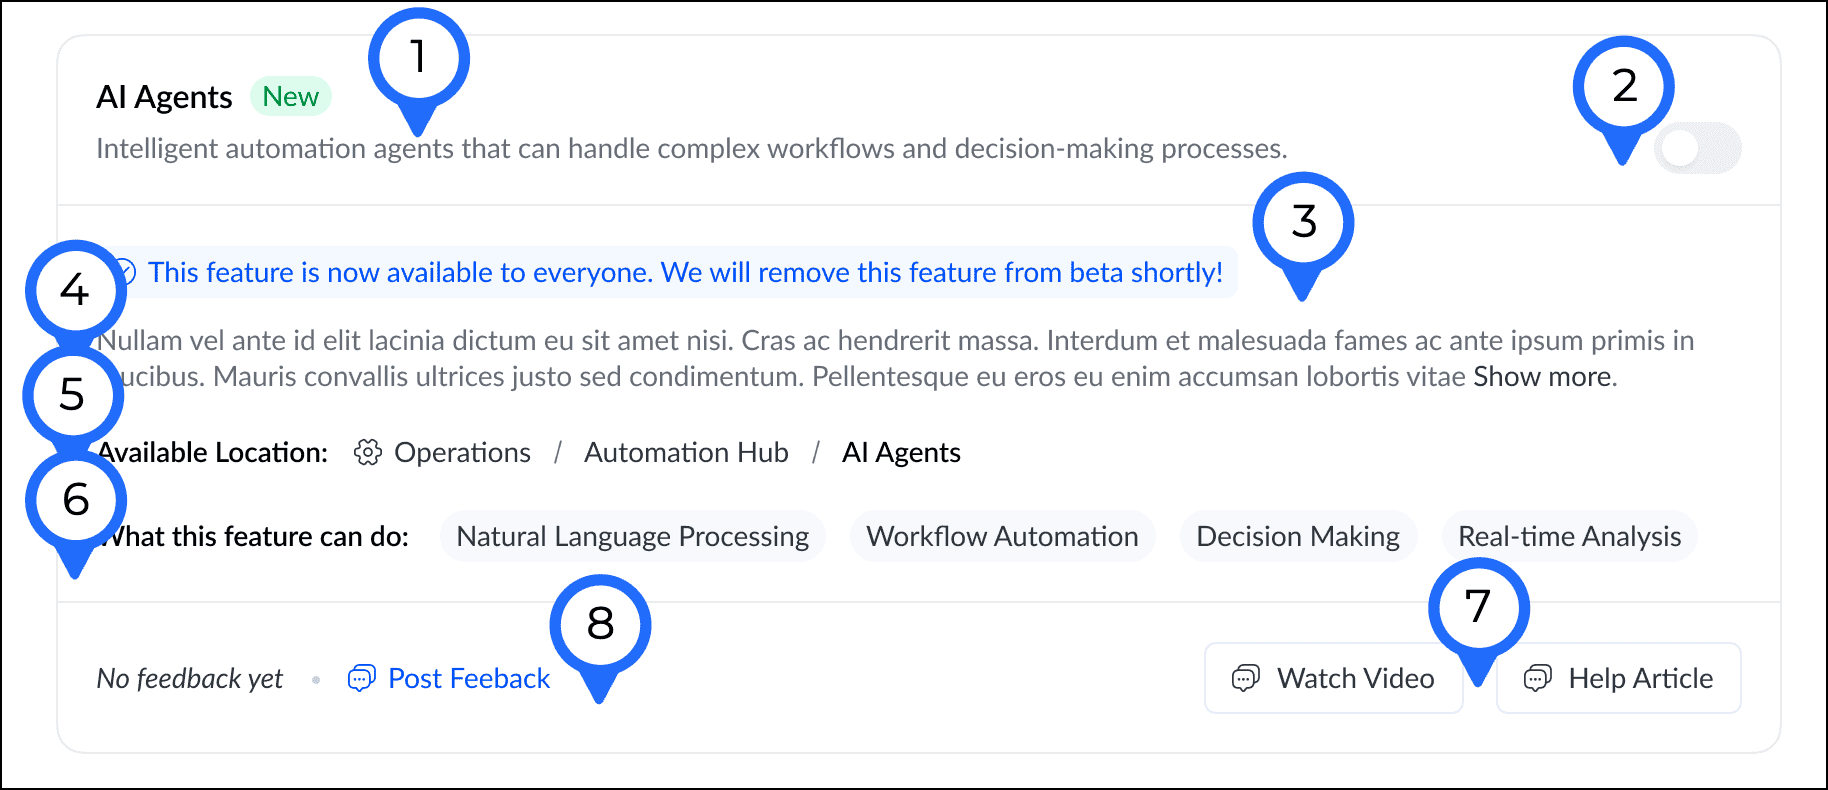
Task: Click the chat icon beside Post Feedback
Action: point(361,679)
